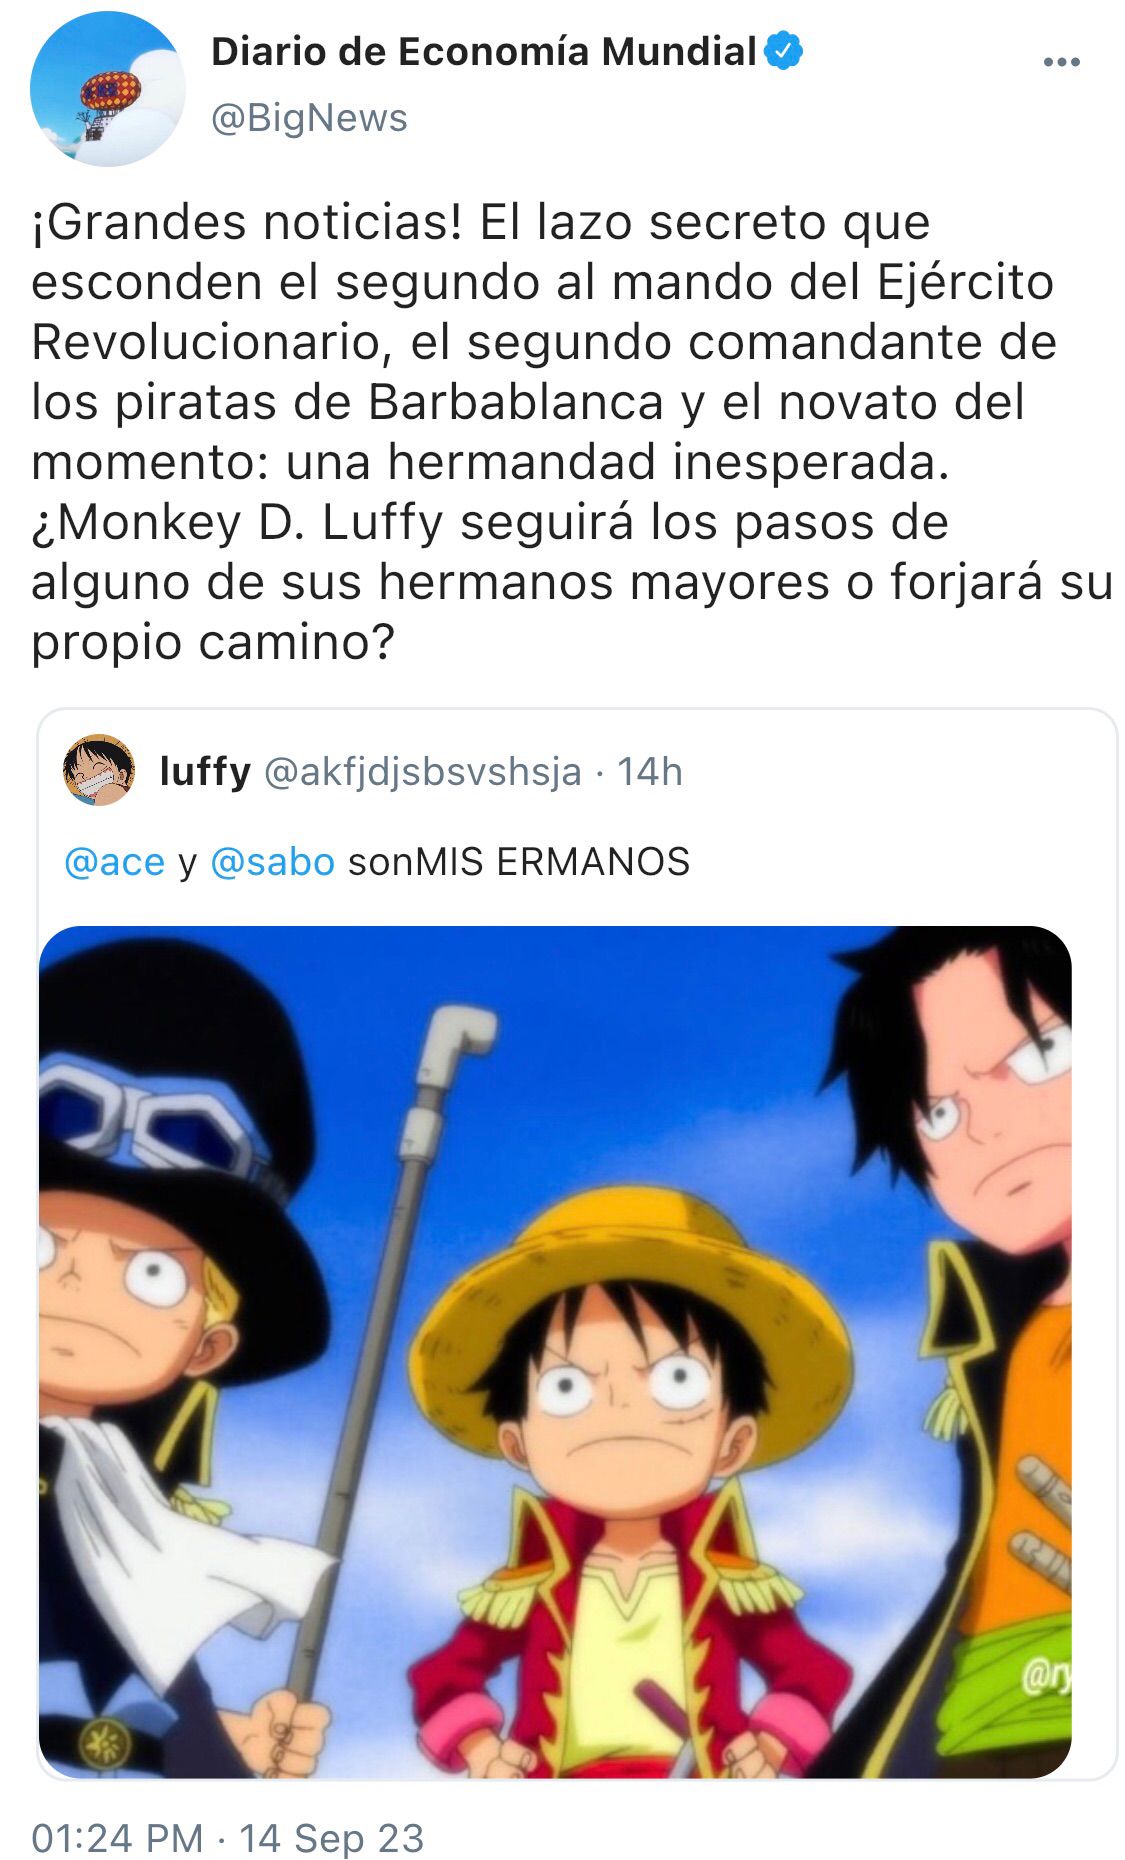The width and height of the screenshot is (1125, 1860).
Task: Click the @akfjdjsbsvshsja handle
Action: (x=422, y=771)
